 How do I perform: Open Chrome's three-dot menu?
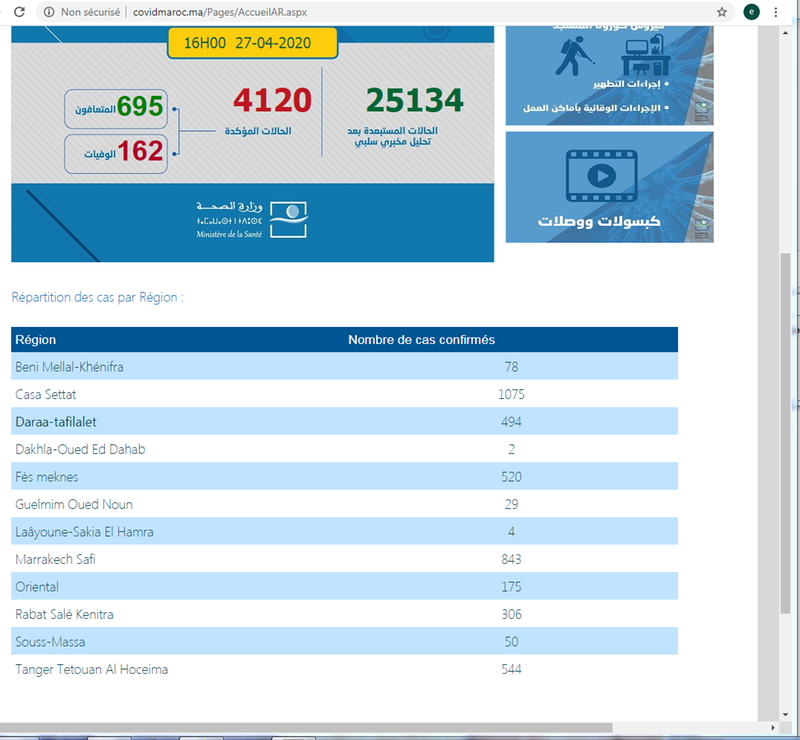tap(776, 12)
